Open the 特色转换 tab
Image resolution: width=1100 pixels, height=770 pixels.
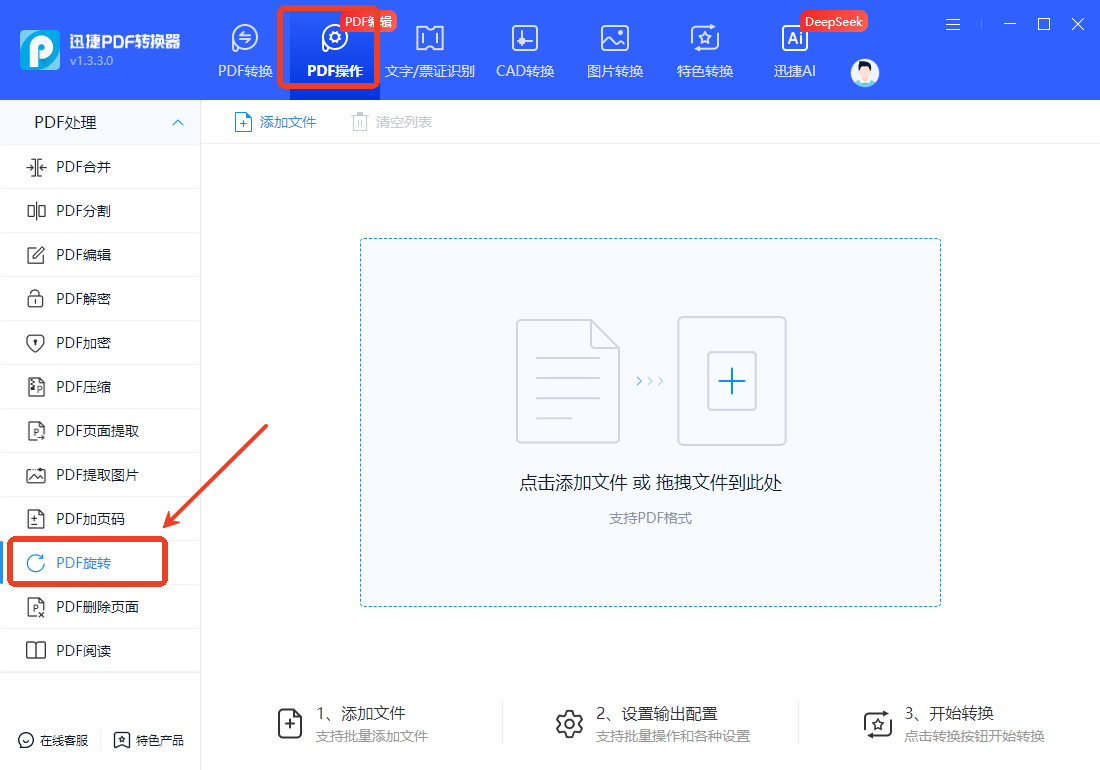(x=704, y=51)
